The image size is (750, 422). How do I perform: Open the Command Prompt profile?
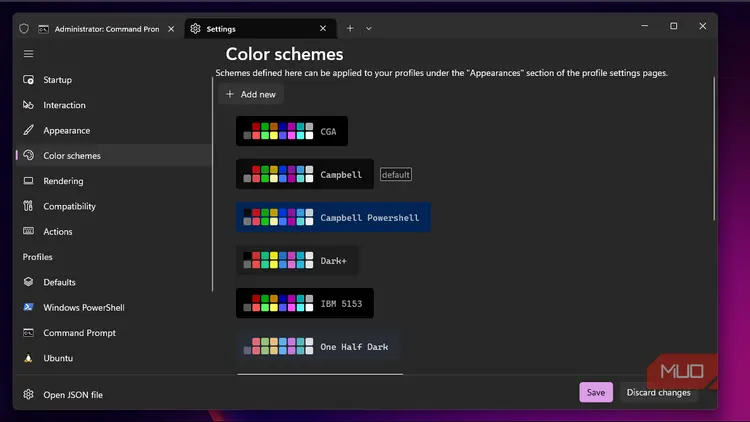coord(114,333)
